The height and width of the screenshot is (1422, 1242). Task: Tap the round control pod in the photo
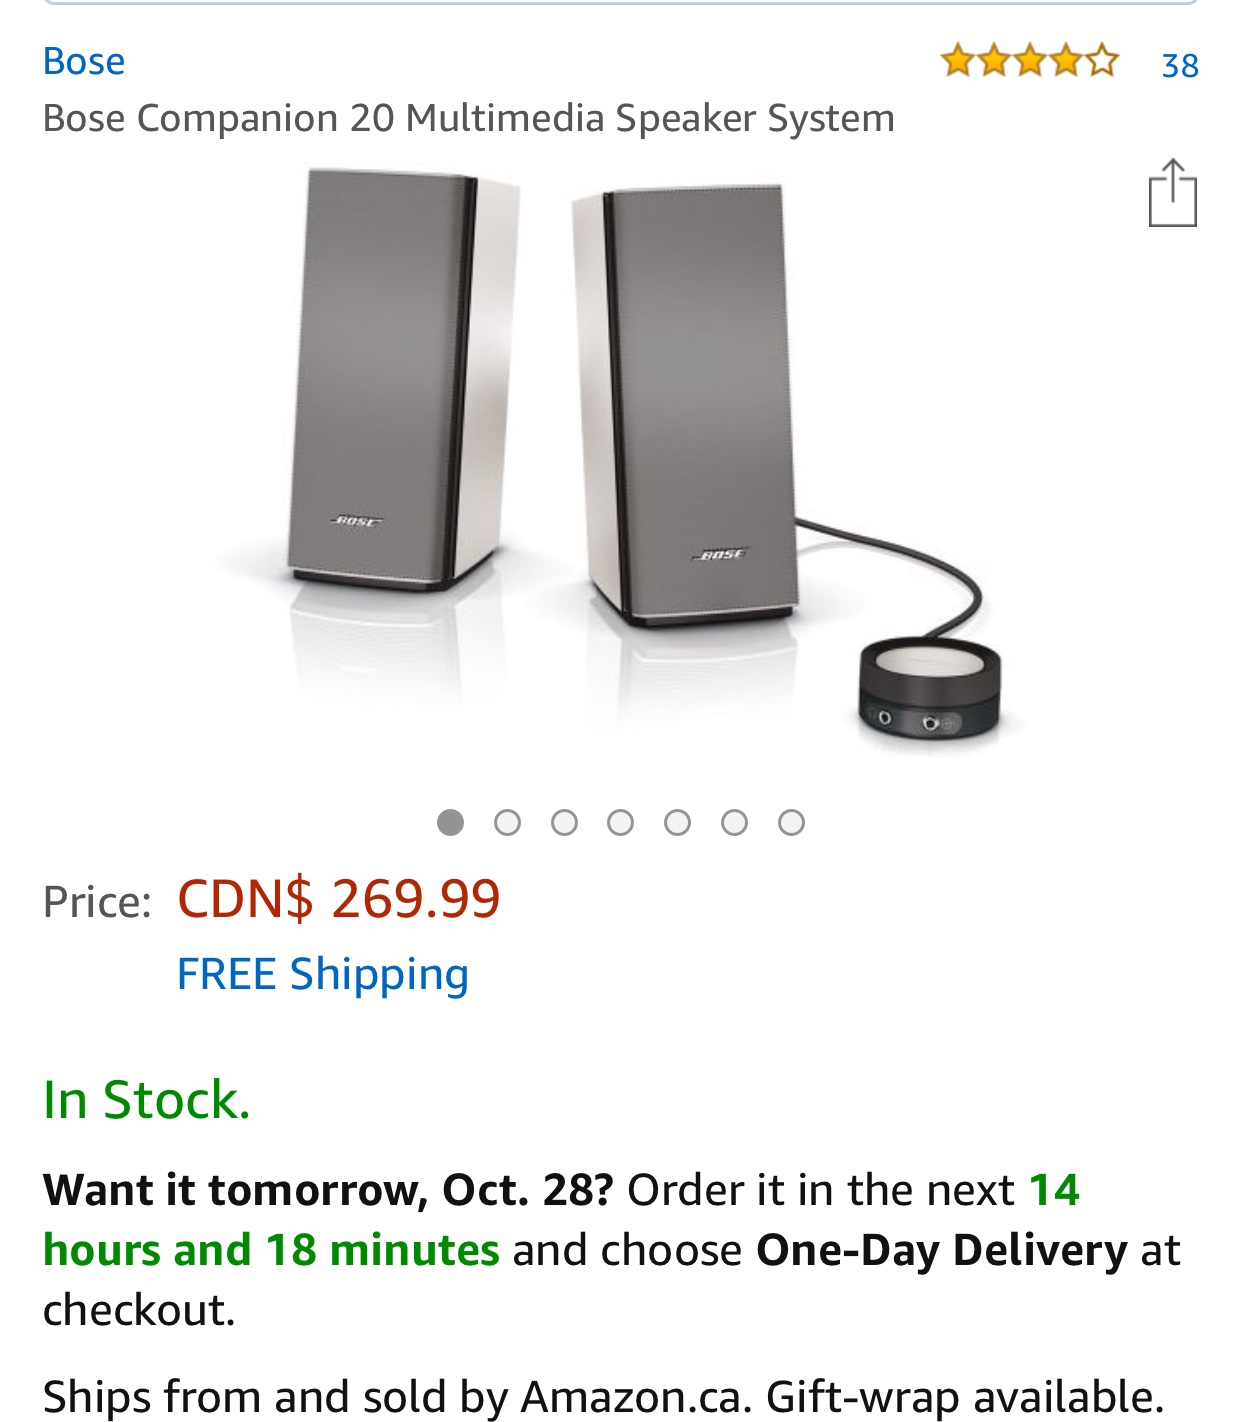(929, 686)
